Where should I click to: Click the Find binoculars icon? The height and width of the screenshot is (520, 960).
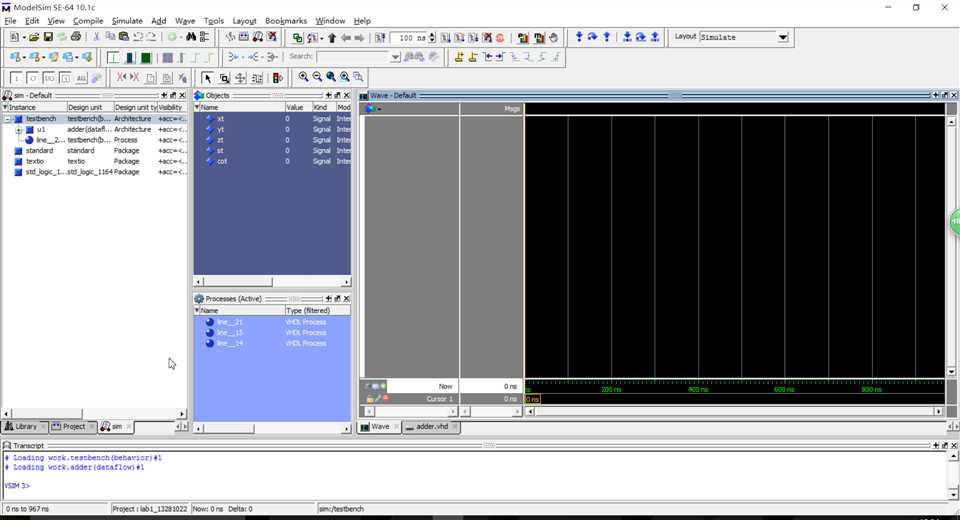tap(191, 37)
